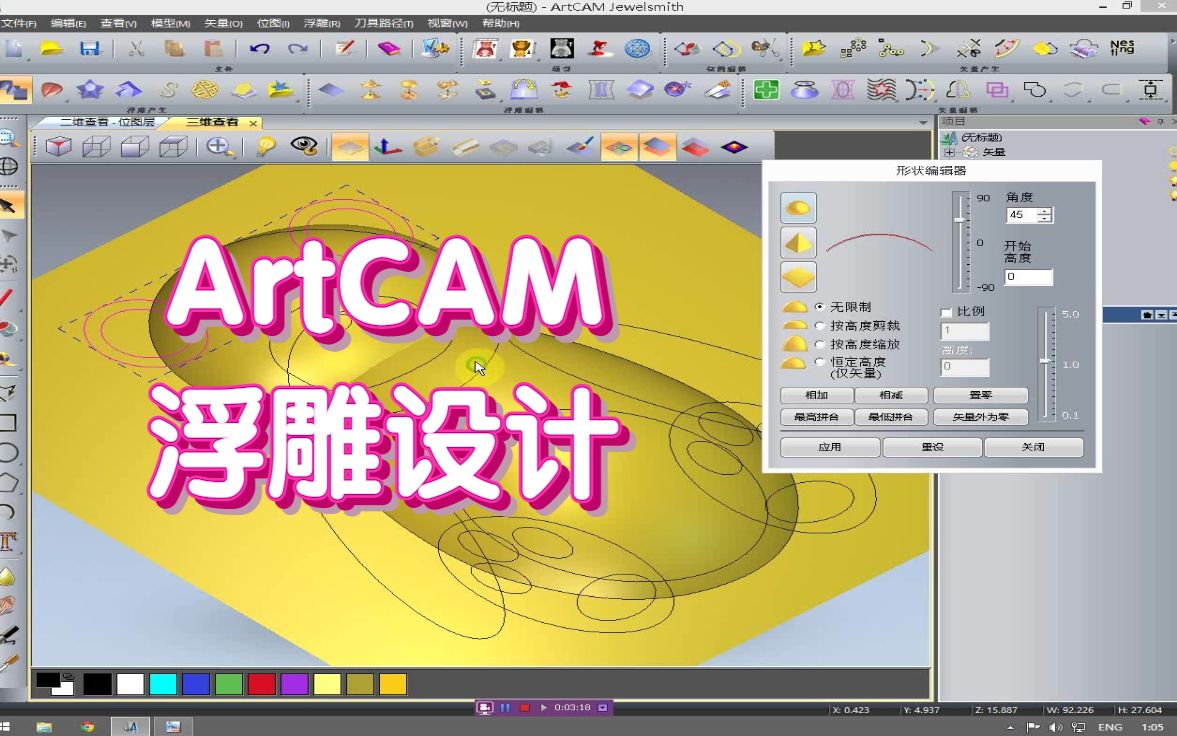Click the zoom magnifier in 3D view toolbar
Image resolution: width=1177 pixels, height=736 pixels.
pyautogui.click(x=220, y=147)
